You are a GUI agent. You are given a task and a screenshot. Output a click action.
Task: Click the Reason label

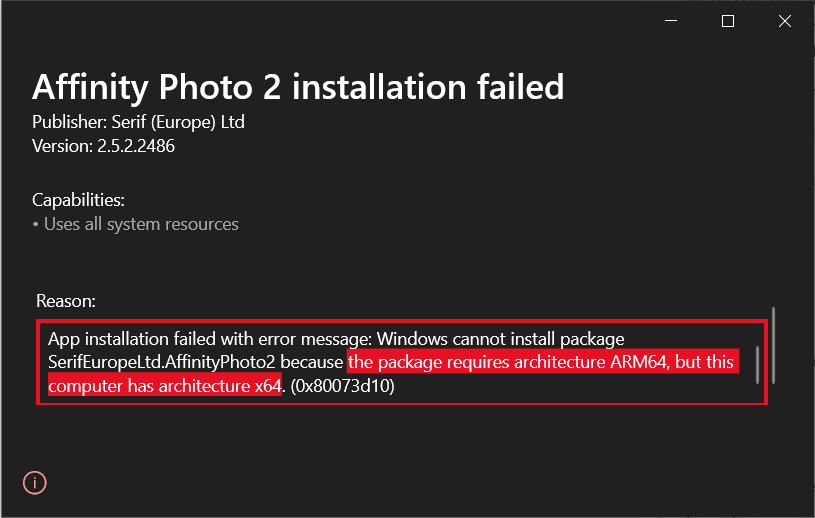point(65,300)
